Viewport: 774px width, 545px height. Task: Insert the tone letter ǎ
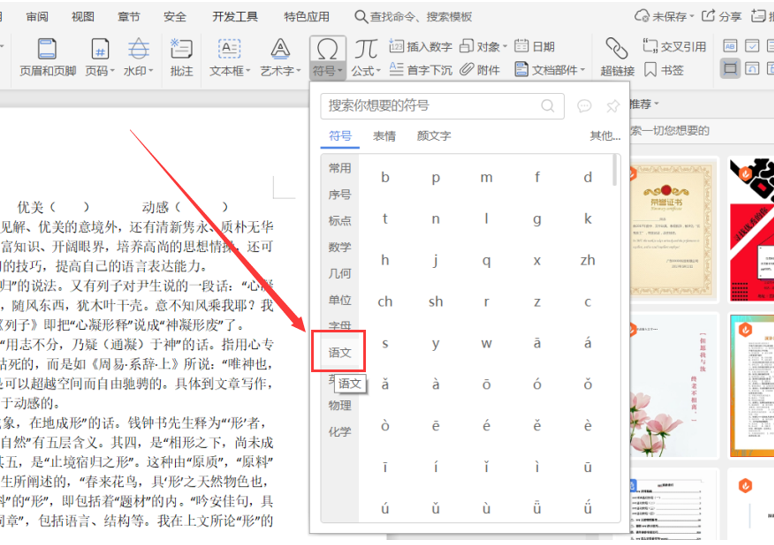point(385,385)
